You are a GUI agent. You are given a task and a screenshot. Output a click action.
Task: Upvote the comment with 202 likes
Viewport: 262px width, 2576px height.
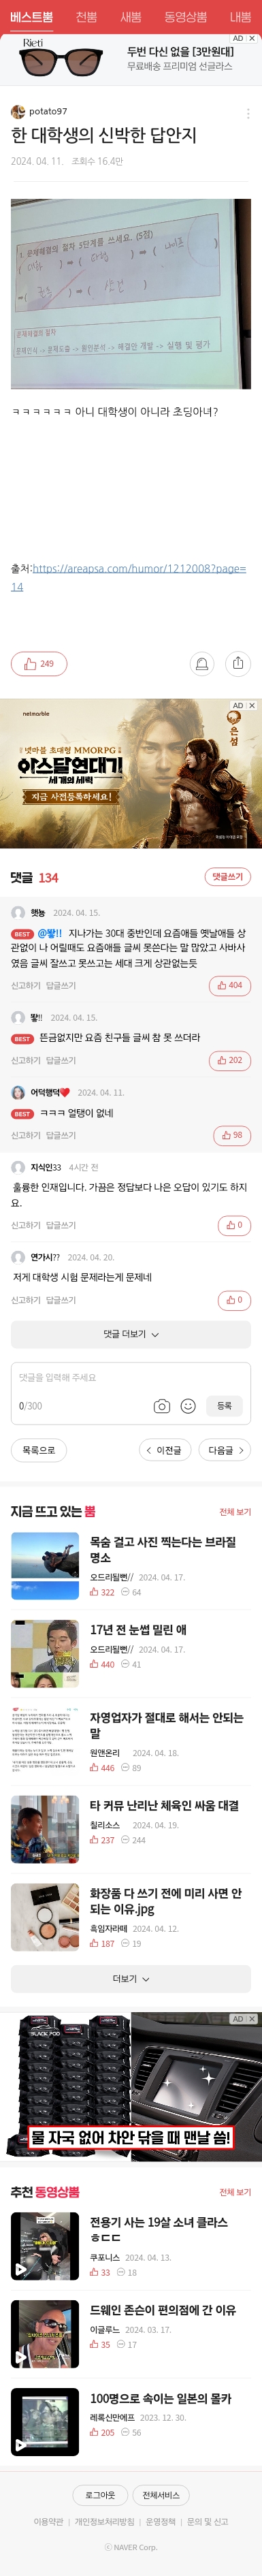[x=230, y=1060]
